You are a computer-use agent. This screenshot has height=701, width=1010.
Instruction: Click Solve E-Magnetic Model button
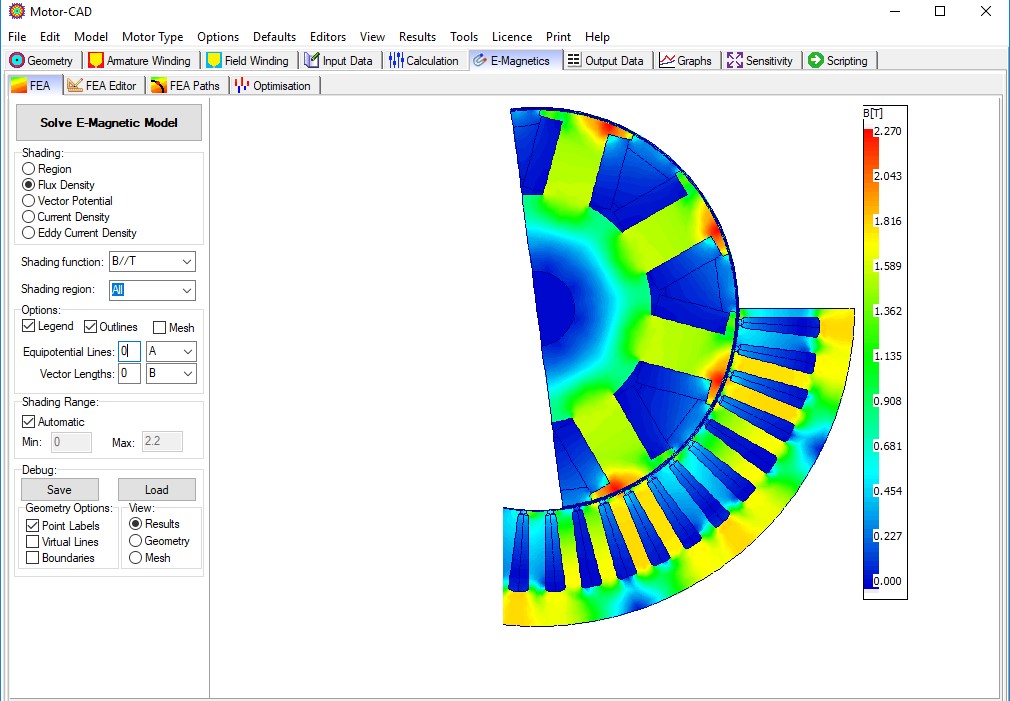(109, 122)
